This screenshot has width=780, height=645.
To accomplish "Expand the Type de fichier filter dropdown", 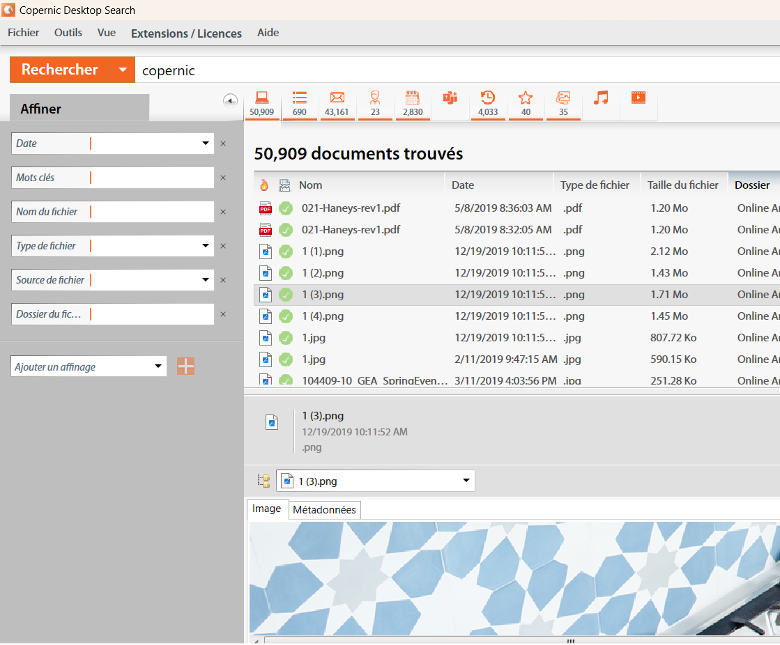I will pyautogui.click(x=205, y=246).
